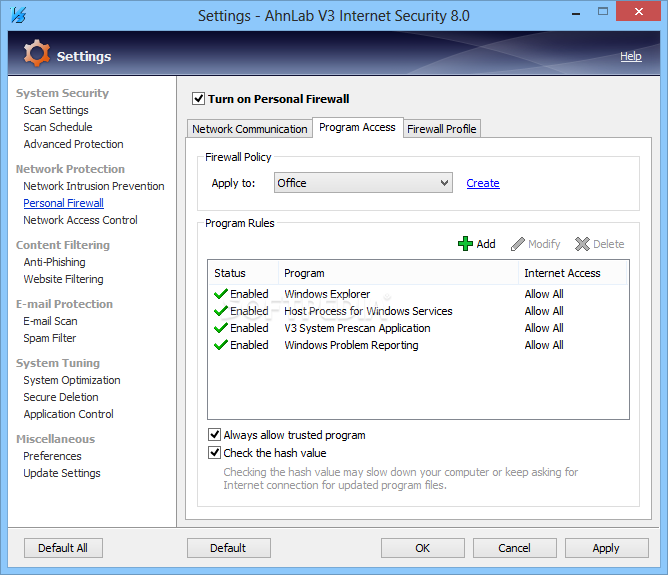Click the green plus Add icon

(465, 244)
